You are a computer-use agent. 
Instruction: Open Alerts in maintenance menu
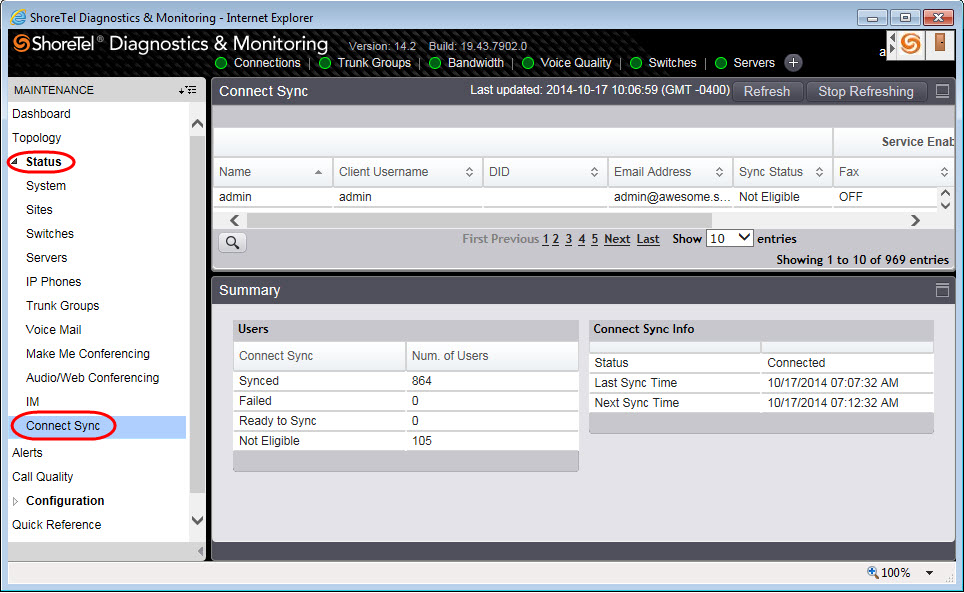point(27,452)
